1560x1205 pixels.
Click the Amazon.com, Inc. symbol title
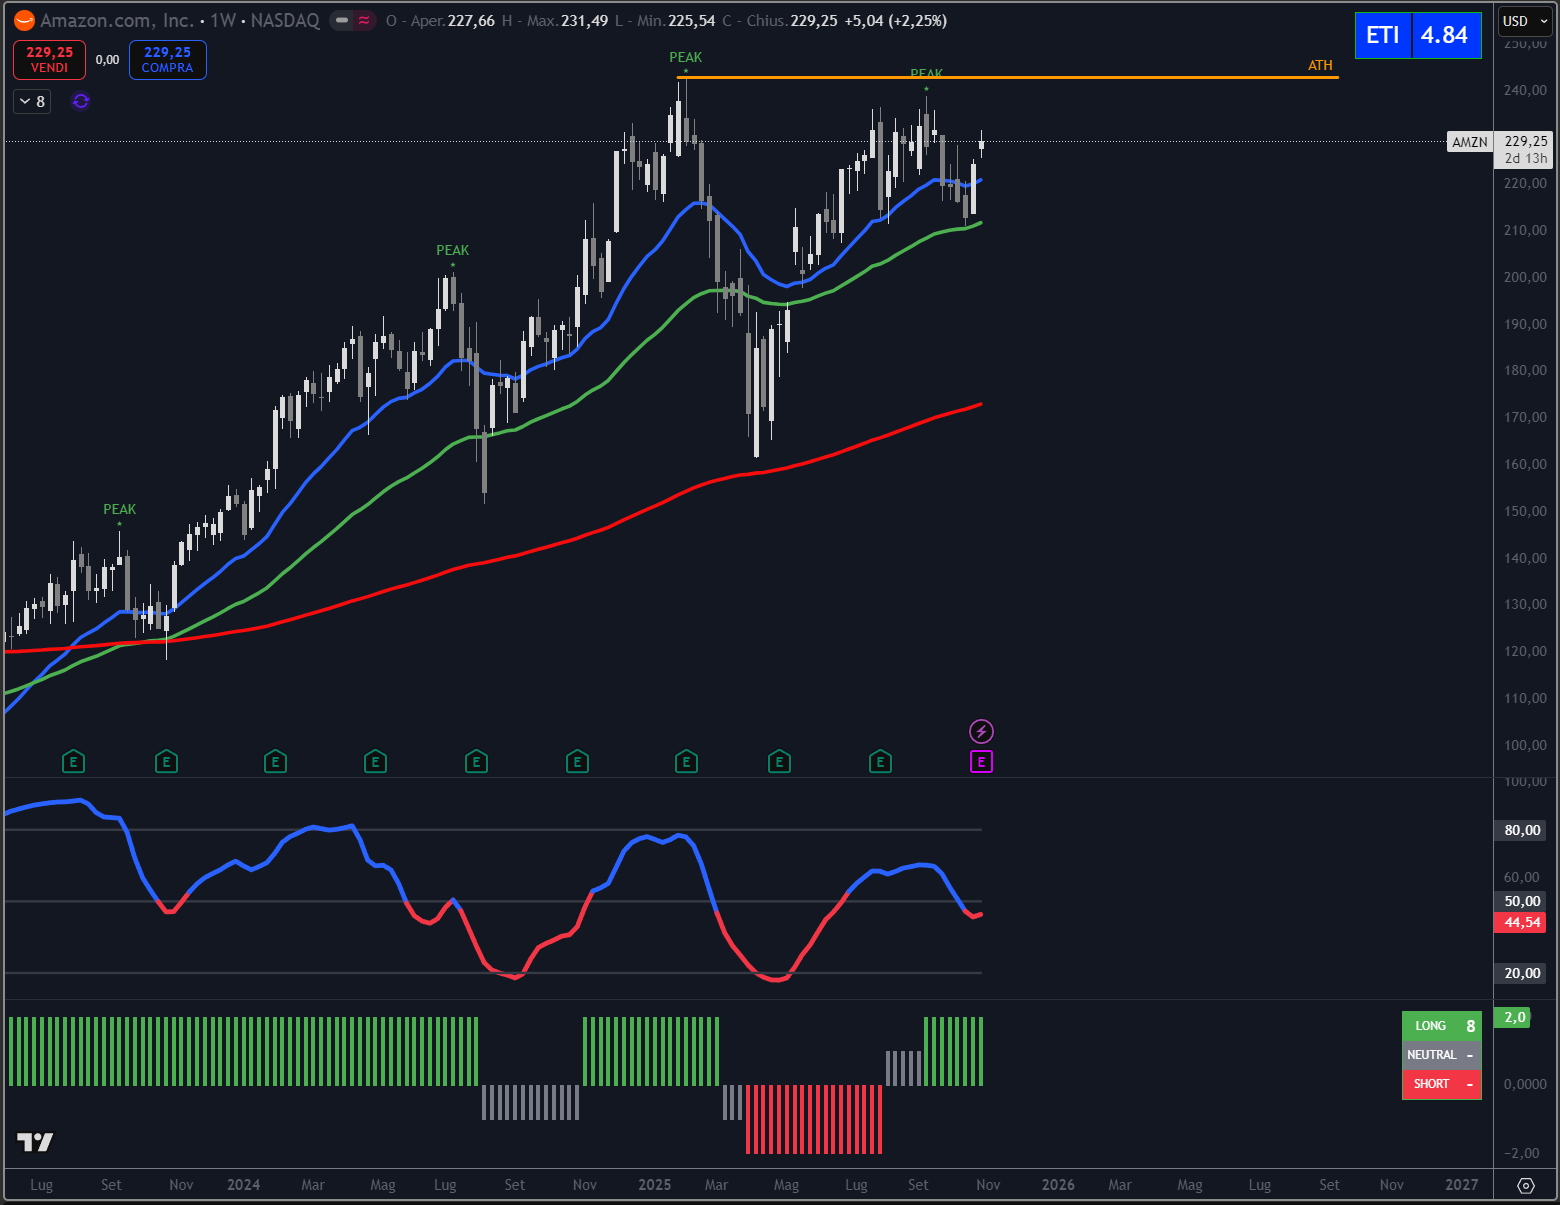[x=116, y=21]
